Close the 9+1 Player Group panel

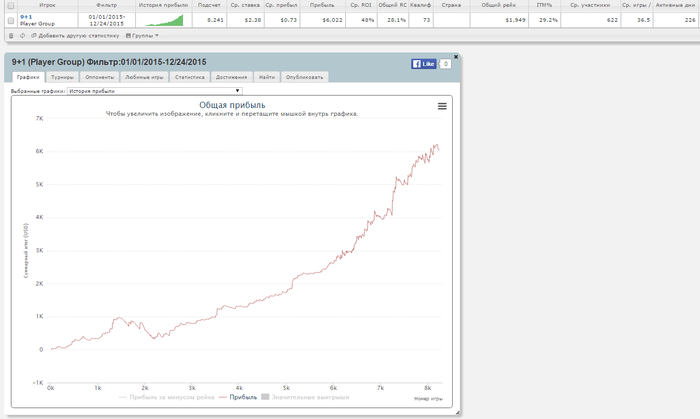pos(456,57)
